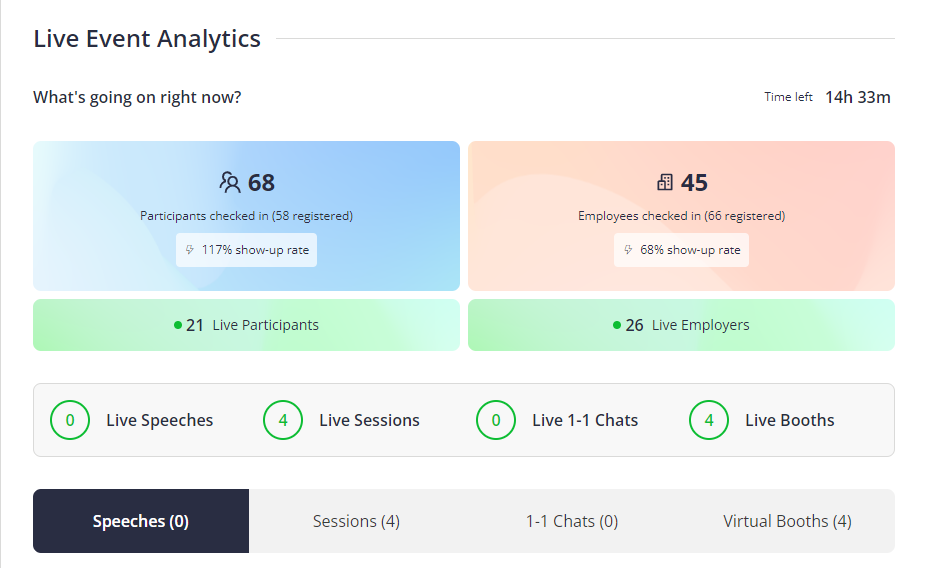Click the 68% show-up rate badge
This screenshot has height=568, width=927.
[x=681, y=250]
